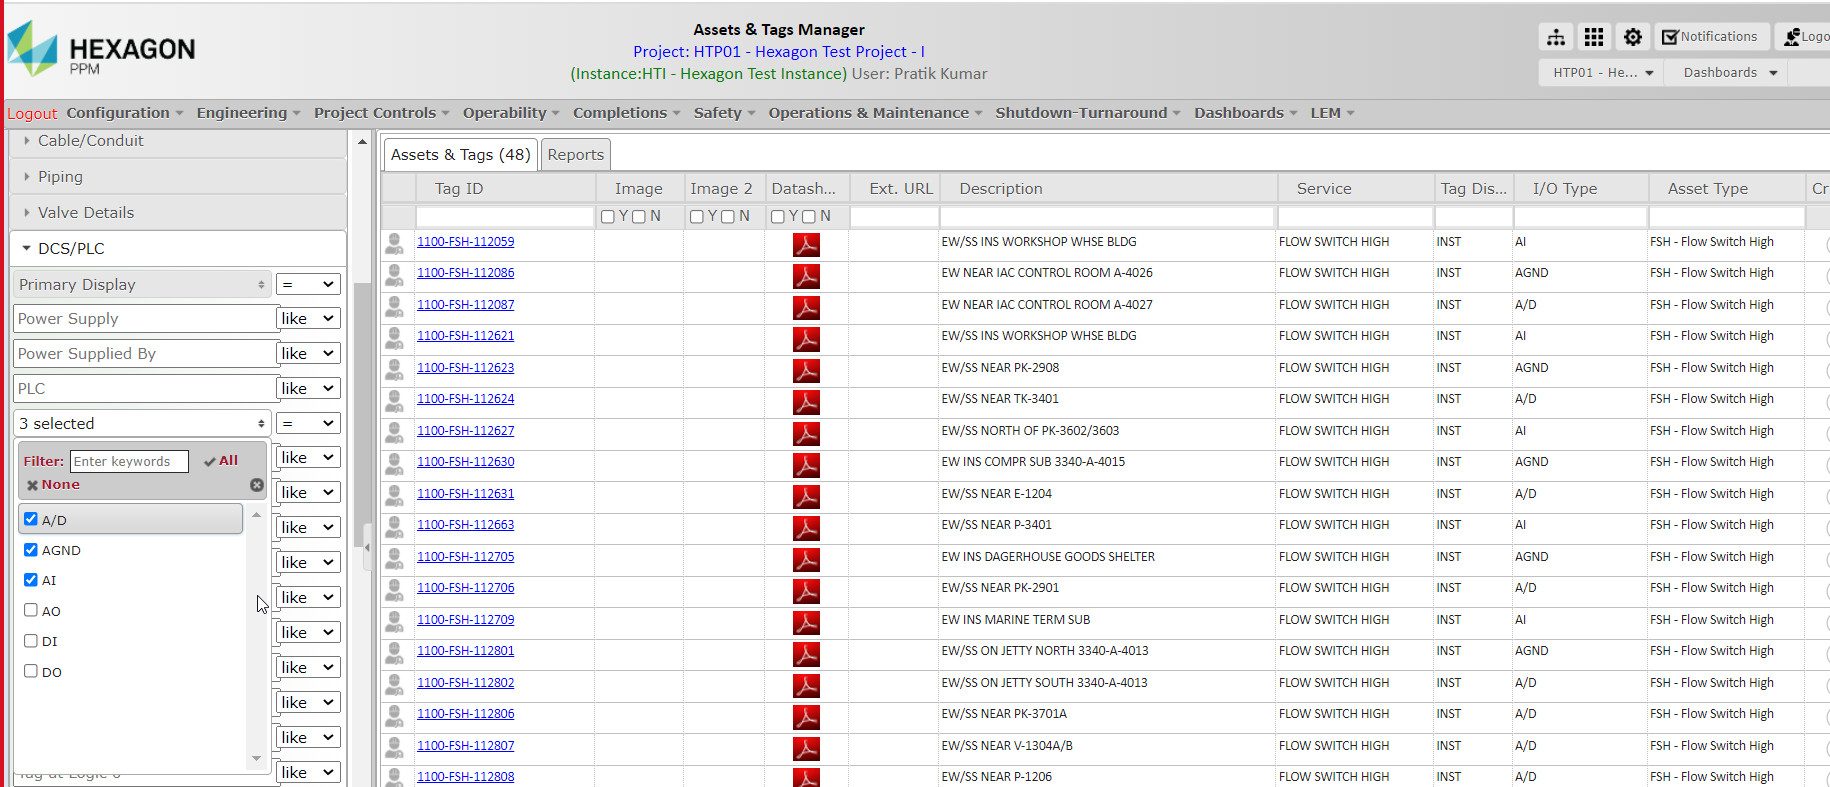Open the '3 selected' multiselect dropdown
Image resolution: width=1830 pixels, height=787 pixels.
tap(142, 423)
